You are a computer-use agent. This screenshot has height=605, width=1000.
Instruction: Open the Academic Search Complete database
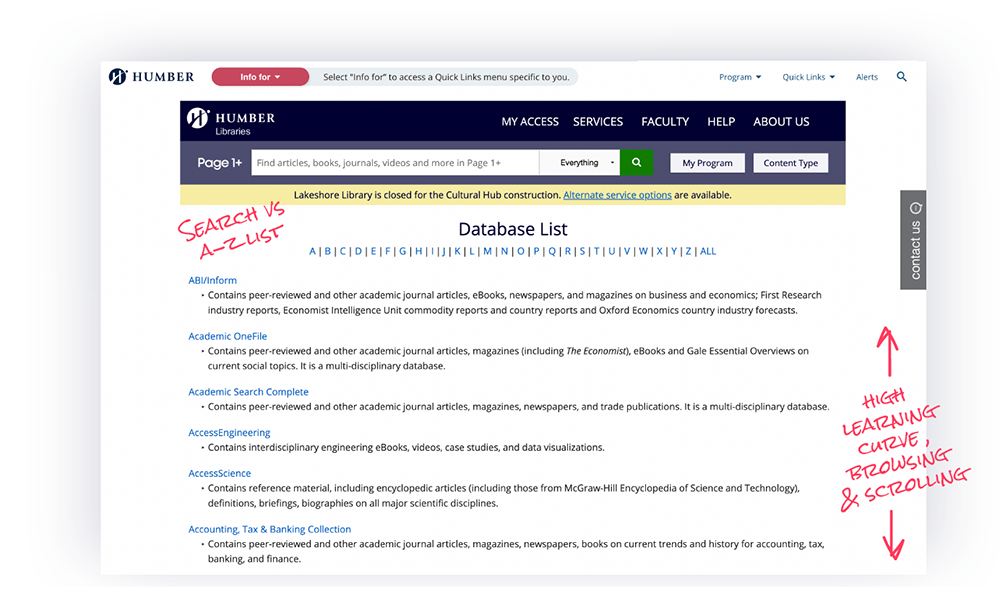pyautogui.click(x=248, y=392)
